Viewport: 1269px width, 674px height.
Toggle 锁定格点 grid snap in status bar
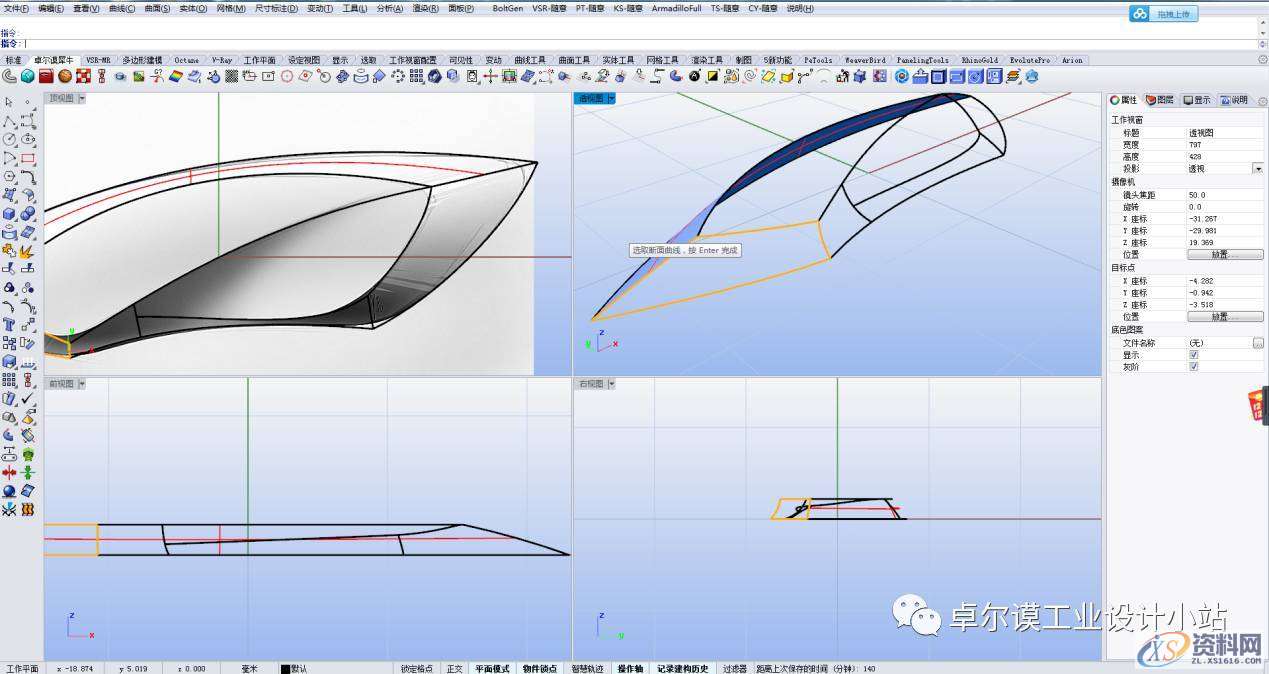click(x=417, y=668)
